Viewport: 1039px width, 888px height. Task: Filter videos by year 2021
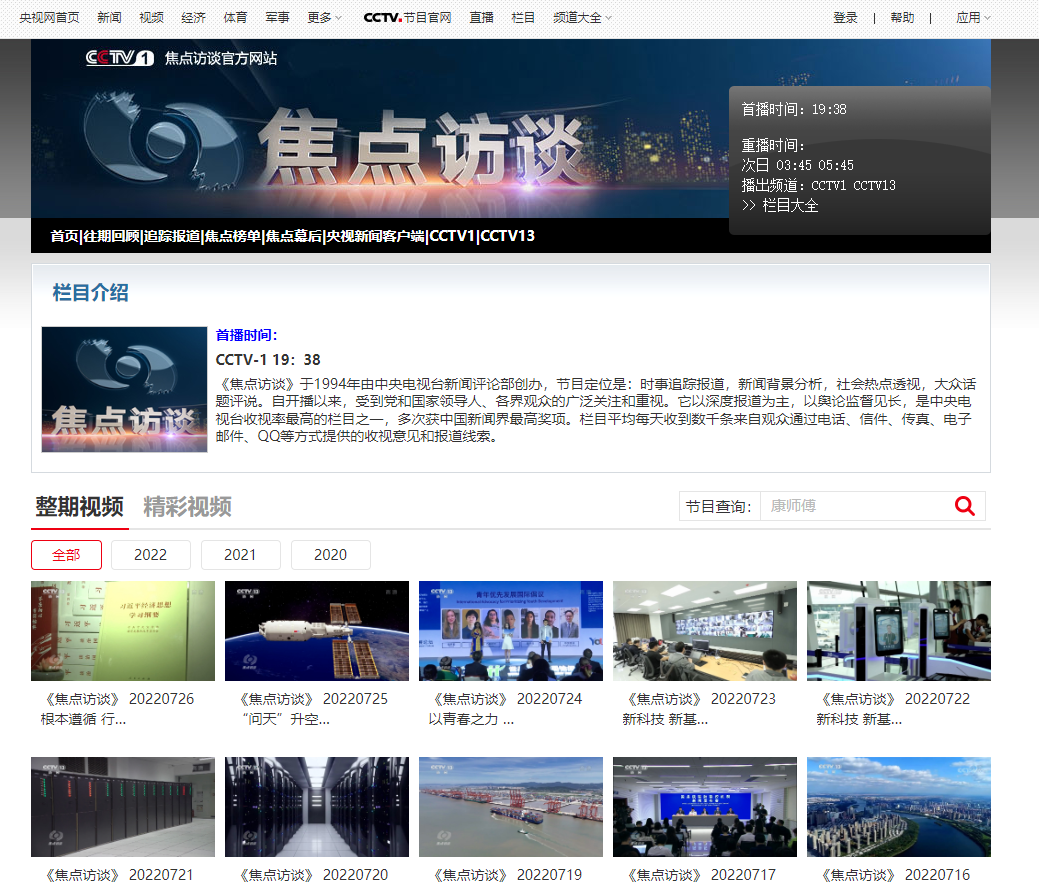pyautogui.click(x=240, y=555)
